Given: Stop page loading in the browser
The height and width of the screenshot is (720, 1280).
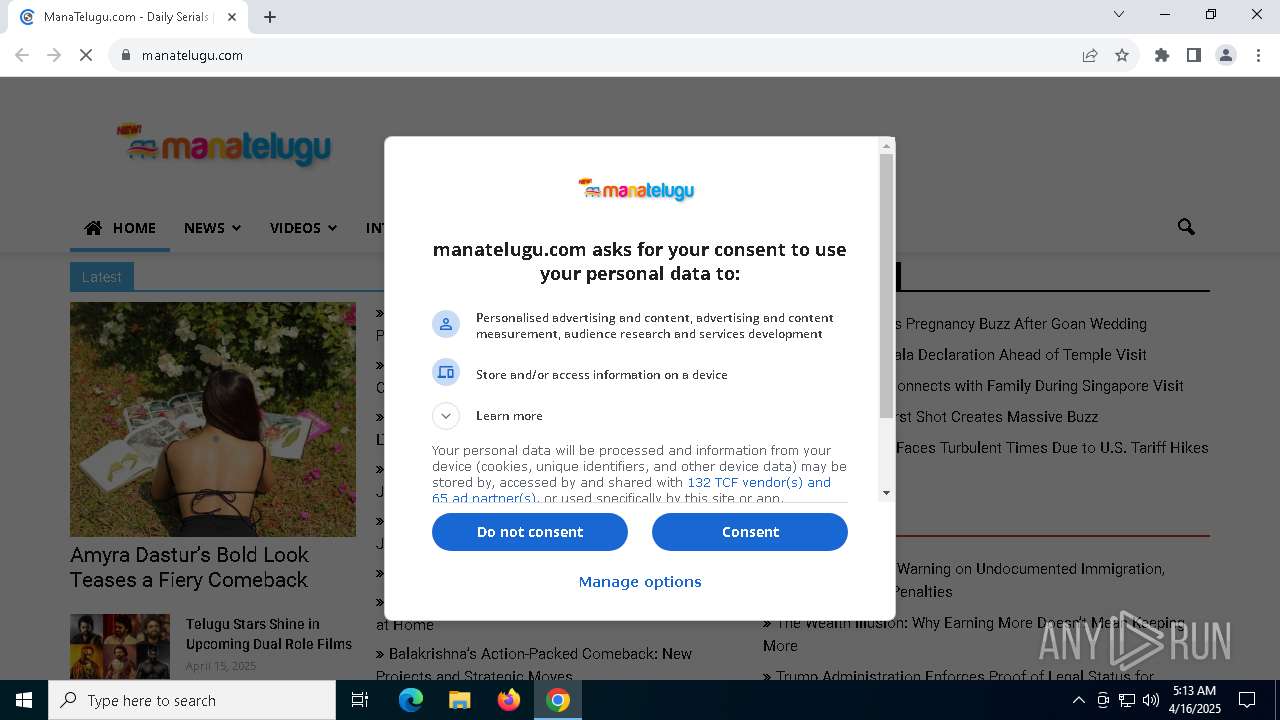Looking at the screenshot, I should pos(86,55).
